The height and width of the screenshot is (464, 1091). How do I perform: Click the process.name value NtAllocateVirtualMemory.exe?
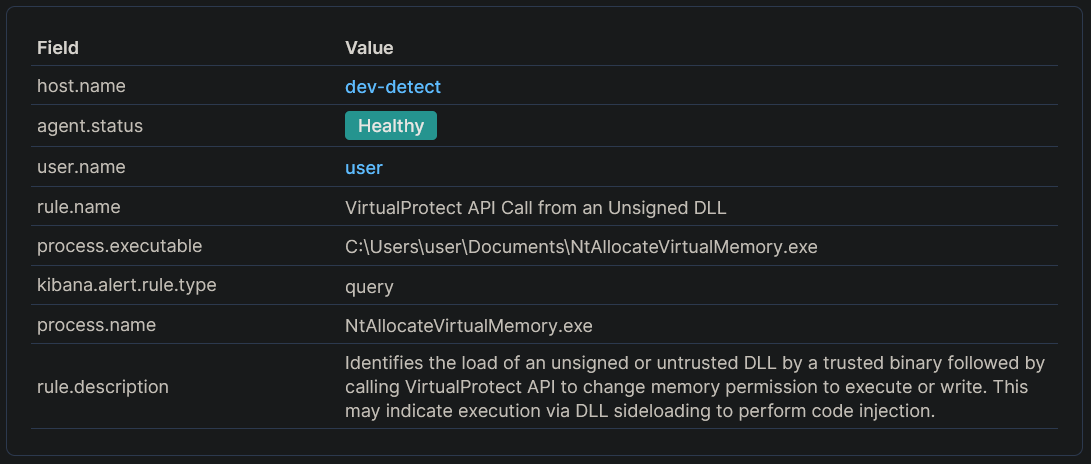[x=469, y=326]
